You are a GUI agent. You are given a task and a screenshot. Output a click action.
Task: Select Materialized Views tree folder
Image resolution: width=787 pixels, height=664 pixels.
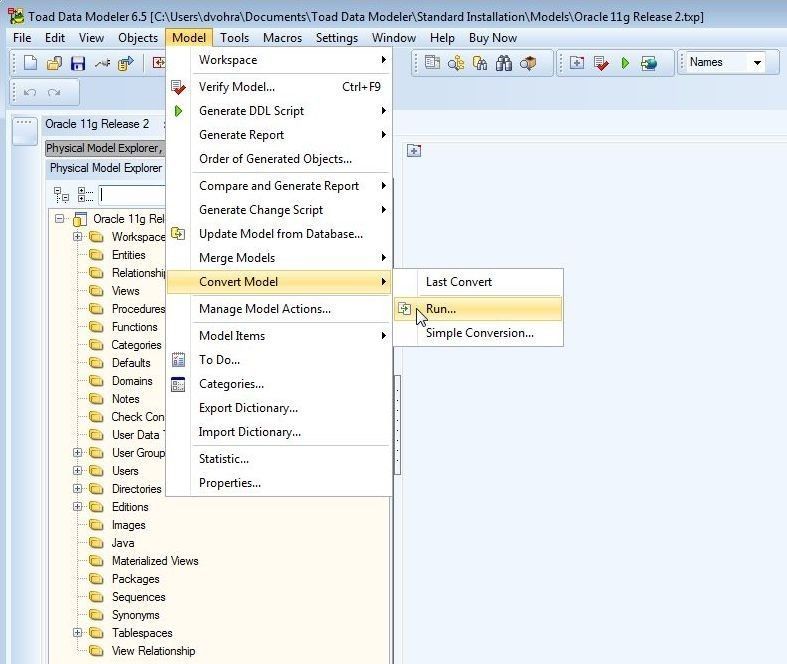(155, 561)
